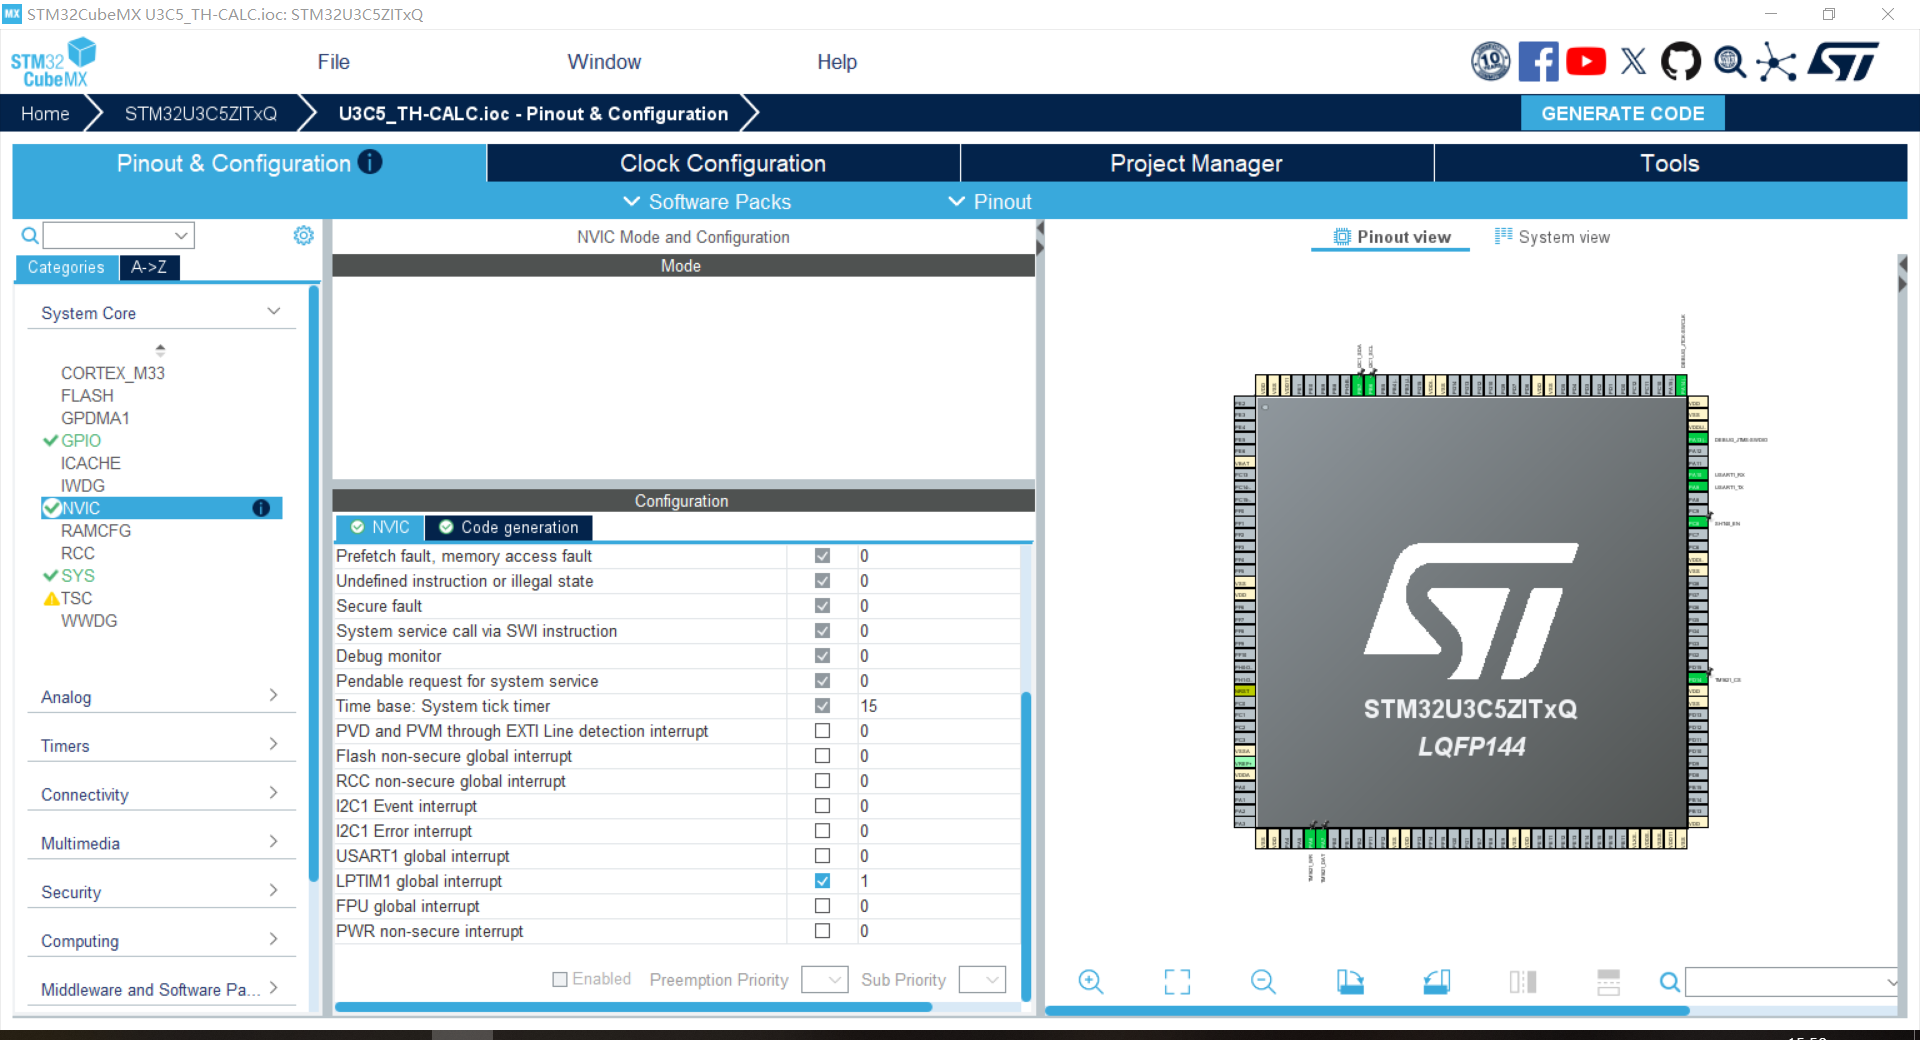Enable USART1 global interrupt checkbox
Screen dimensions: 1920x1040
tap(822, 856)
